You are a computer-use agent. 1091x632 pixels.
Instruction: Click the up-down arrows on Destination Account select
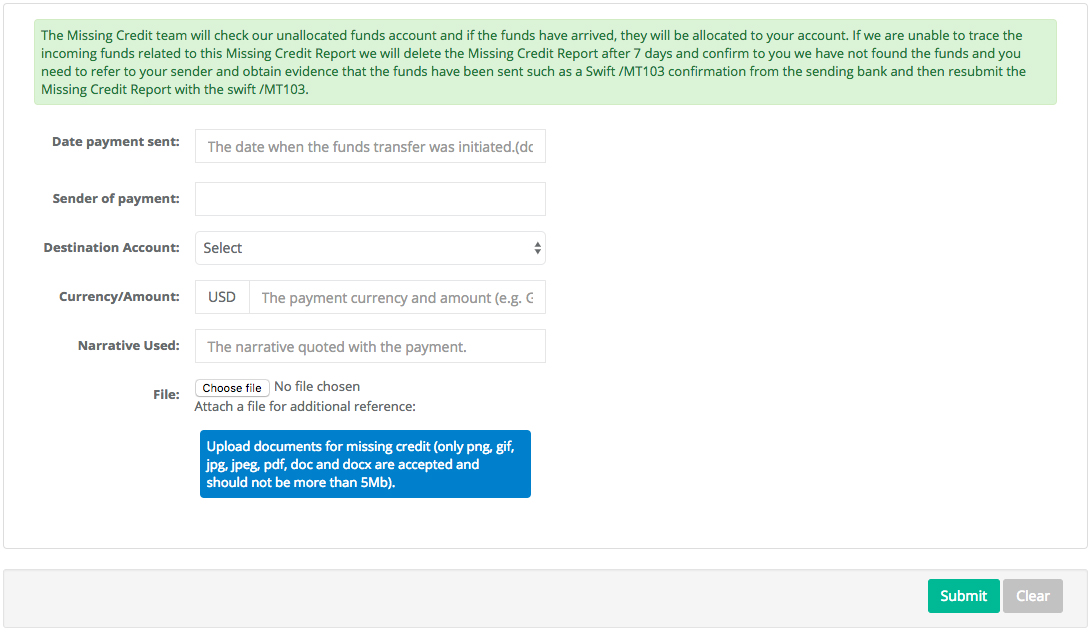537,248
